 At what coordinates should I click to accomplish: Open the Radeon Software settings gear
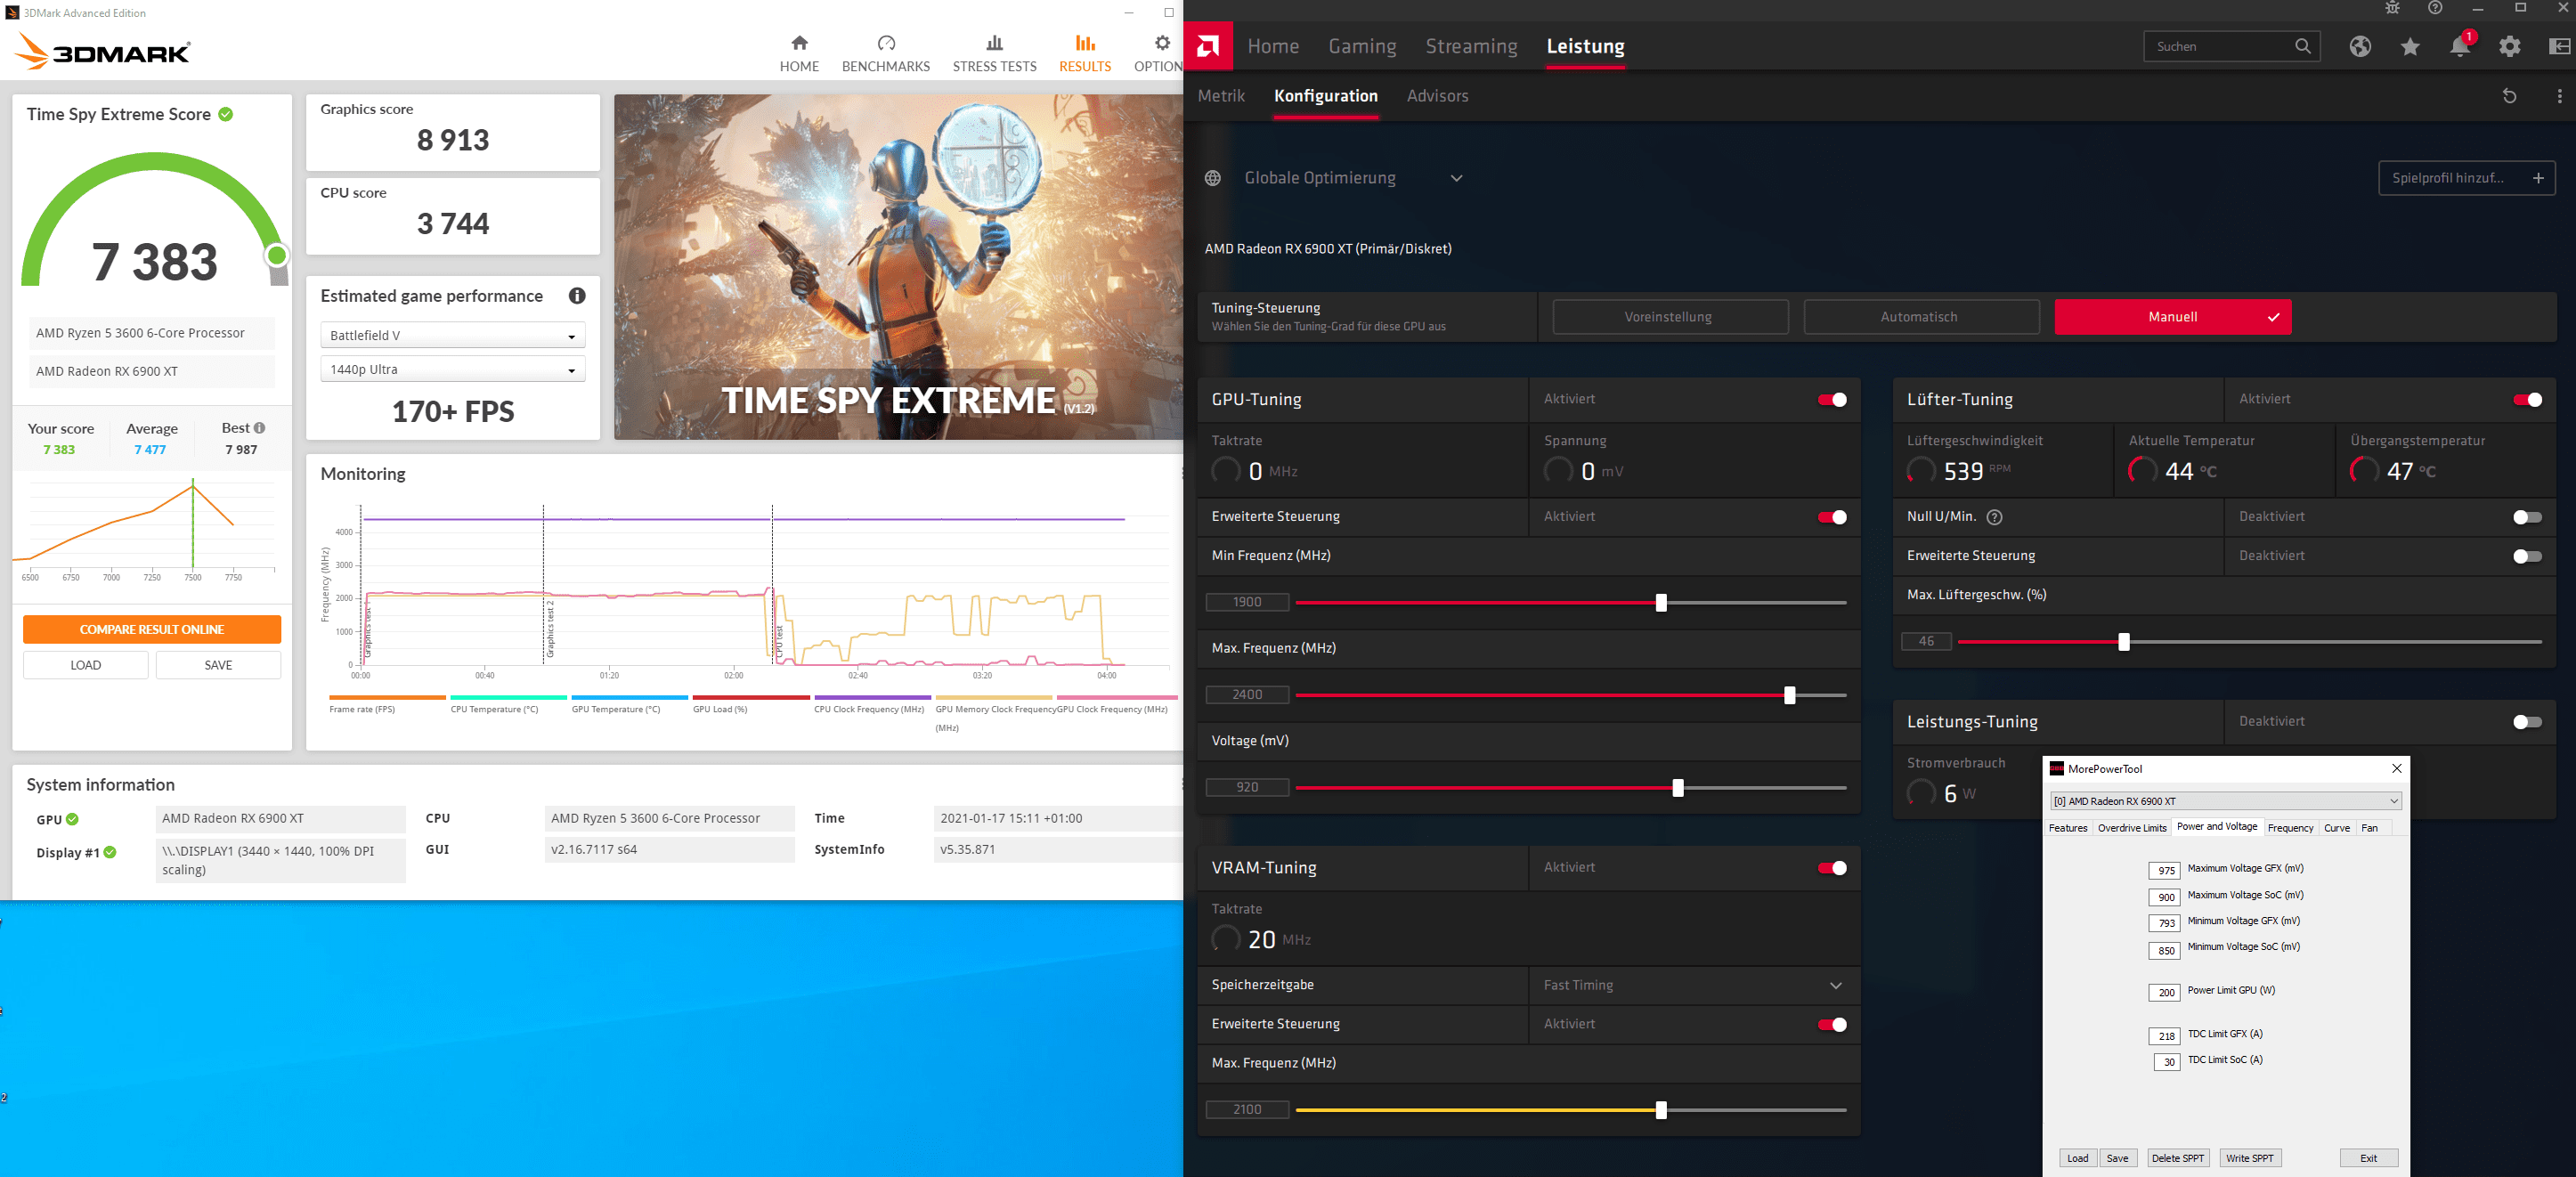coord(2510,46)
